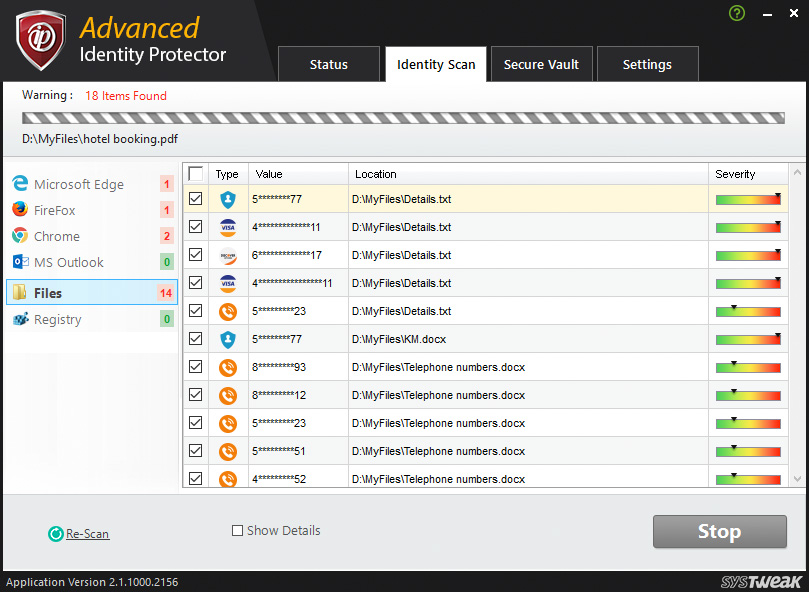The image size is (809, 592).
Task: Click severity bar for value 4***************11
Action: coord(748,283)
